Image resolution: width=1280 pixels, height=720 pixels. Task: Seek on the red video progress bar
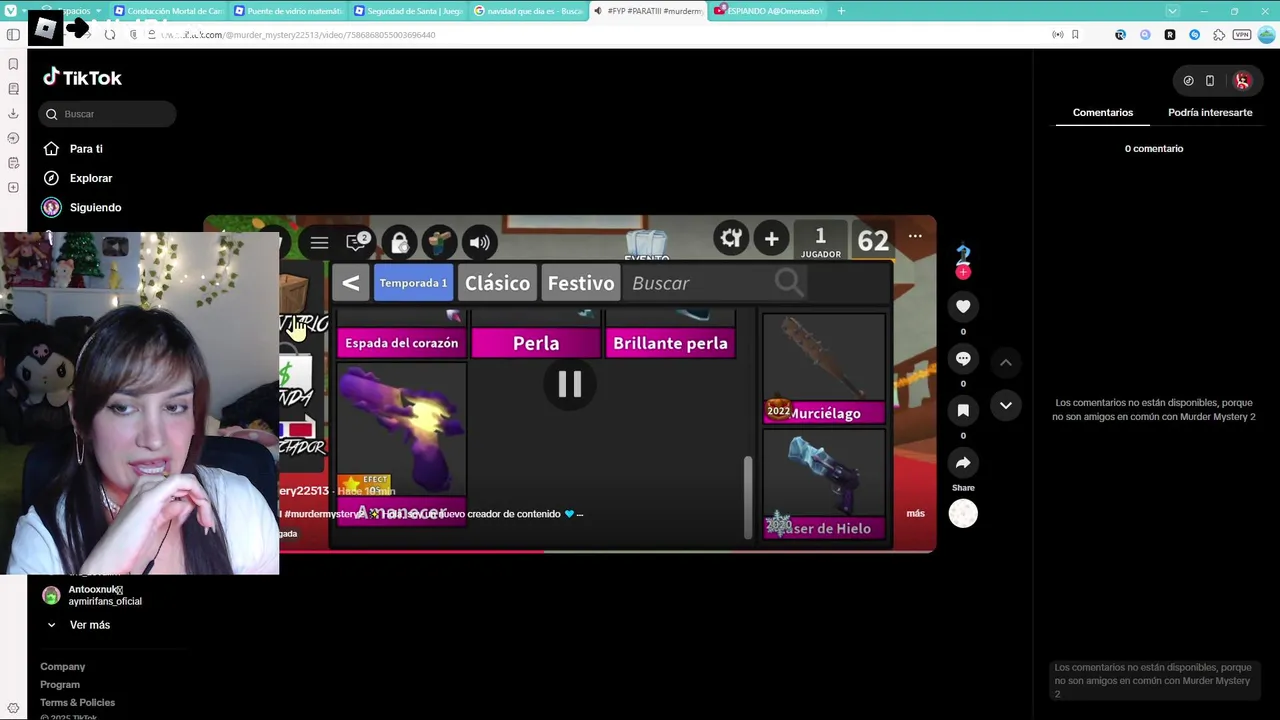[569, 551]
